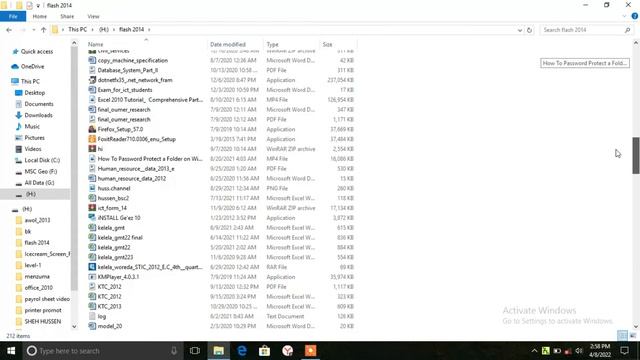Select the Firefox_Setup_57.0 application icon
The height and width of the screenshot is (360, 640).
tap(92, 129)
